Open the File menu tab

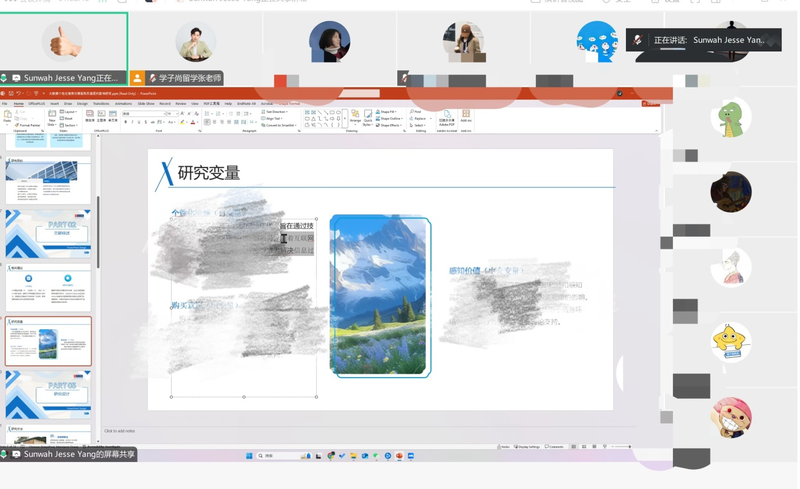pos(5,104)
